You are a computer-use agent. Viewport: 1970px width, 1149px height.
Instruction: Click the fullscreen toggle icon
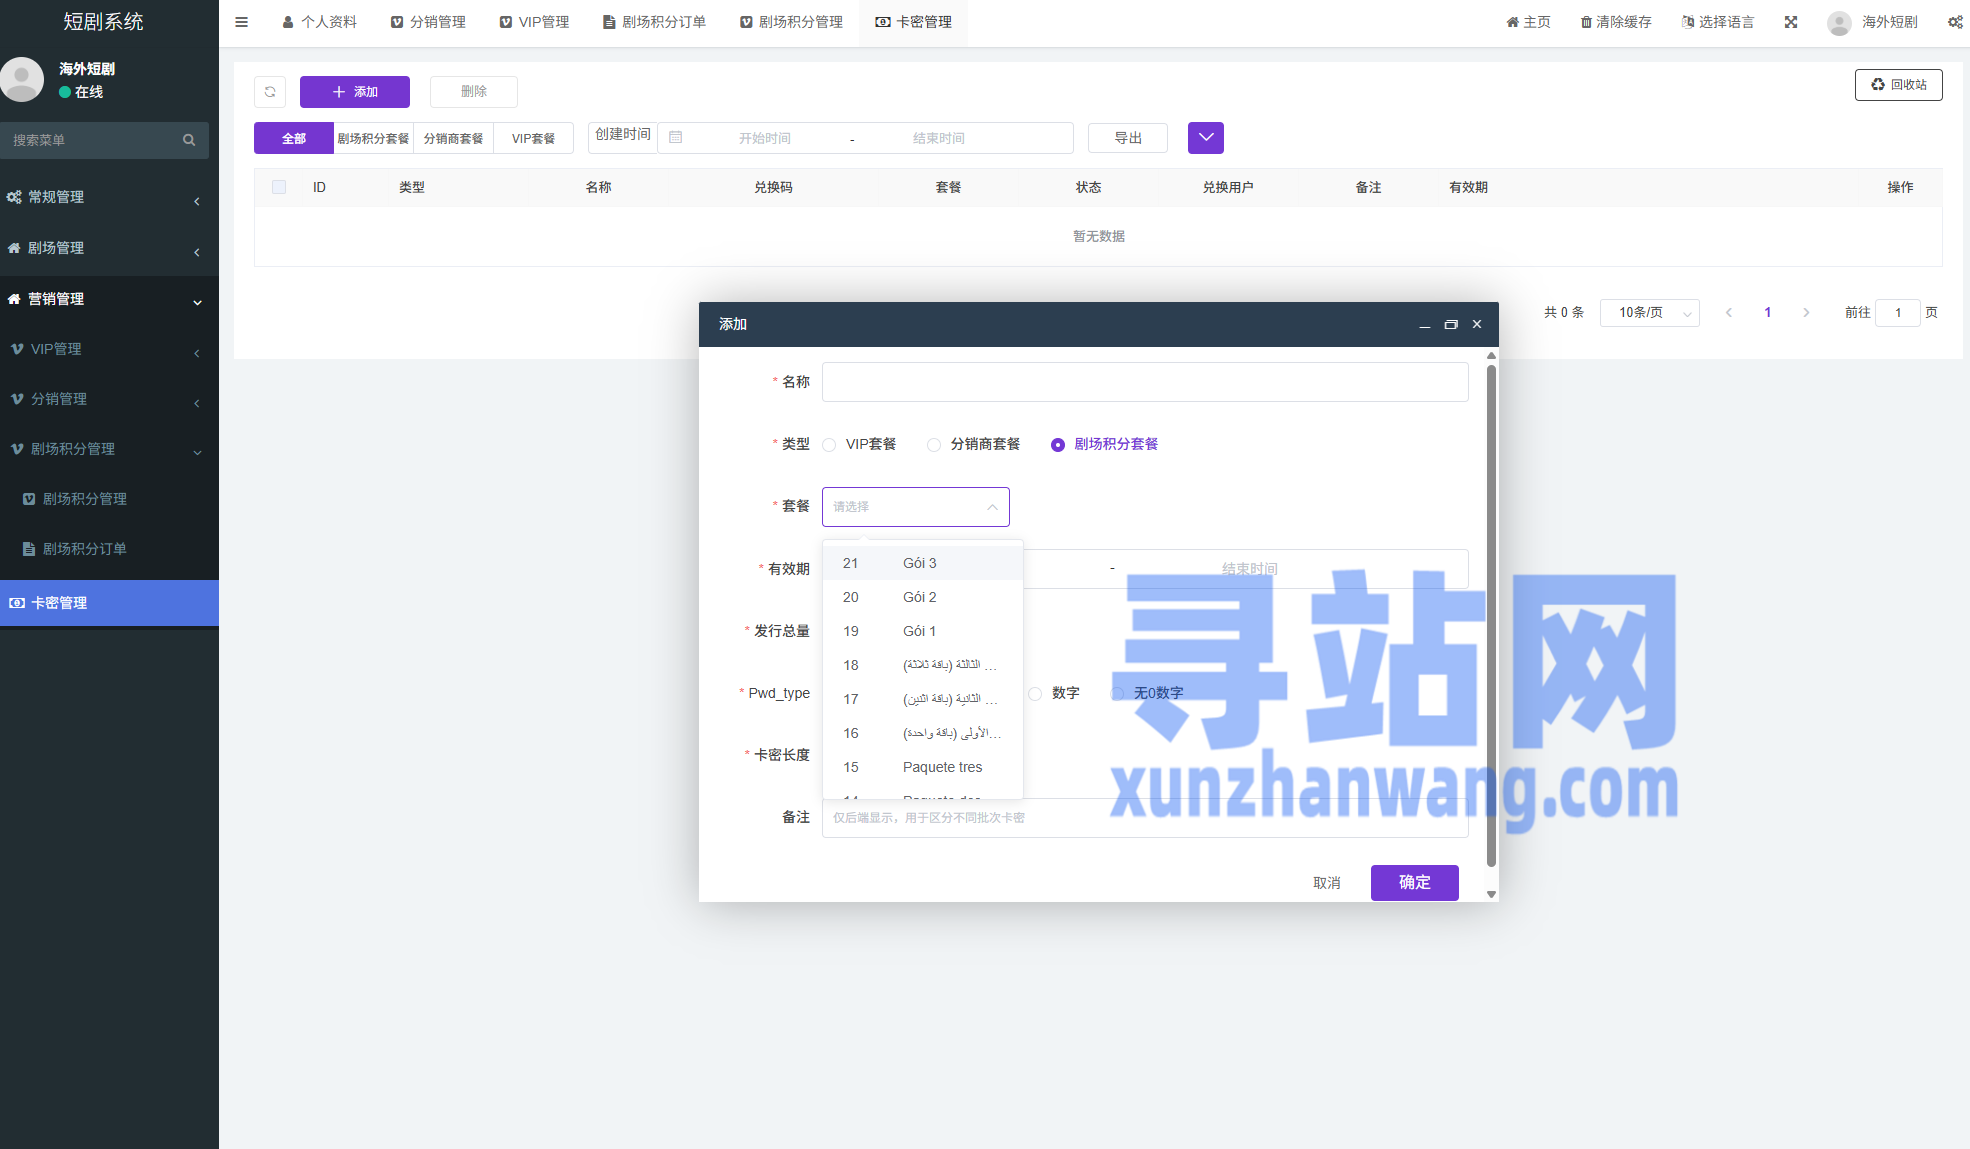pos(1790,22)
